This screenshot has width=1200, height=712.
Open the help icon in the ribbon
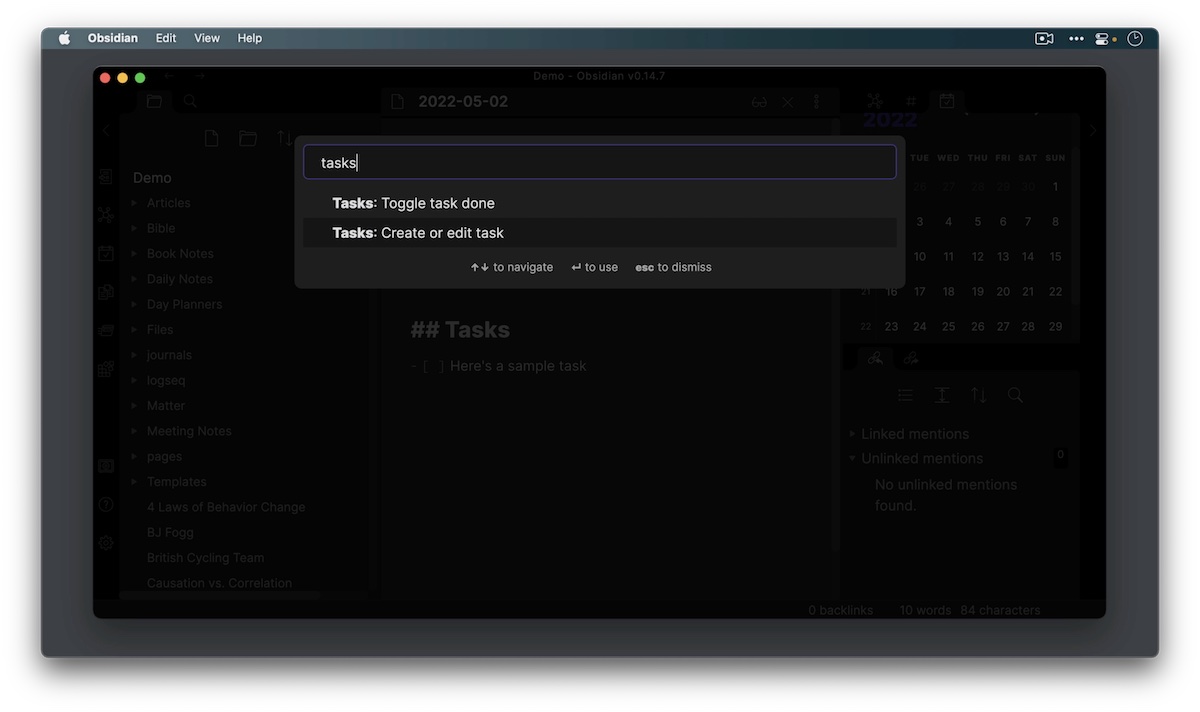click(x=106, y=504)
